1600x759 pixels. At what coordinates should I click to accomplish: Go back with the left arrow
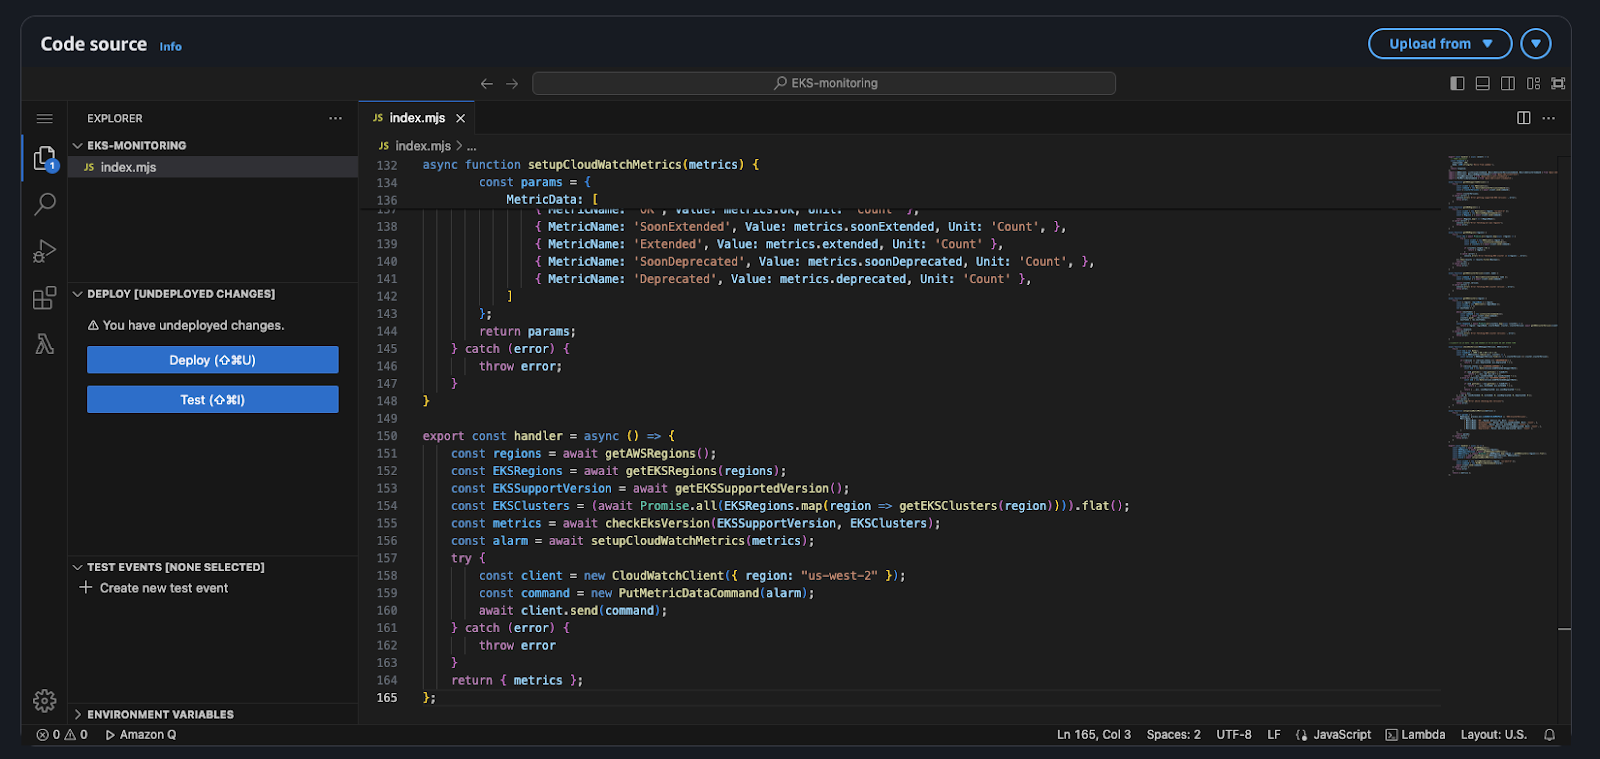[x=486, y=84]
